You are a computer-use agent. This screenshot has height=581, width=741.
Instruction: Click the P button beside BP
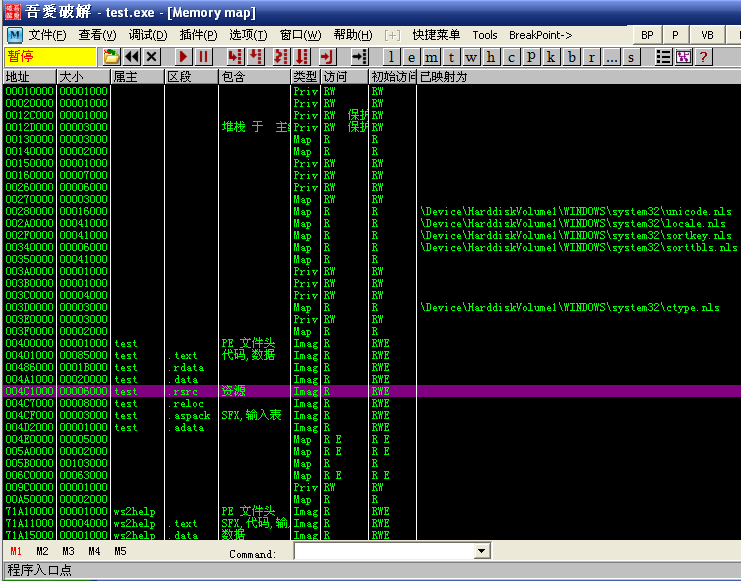[x=675, y=35]
